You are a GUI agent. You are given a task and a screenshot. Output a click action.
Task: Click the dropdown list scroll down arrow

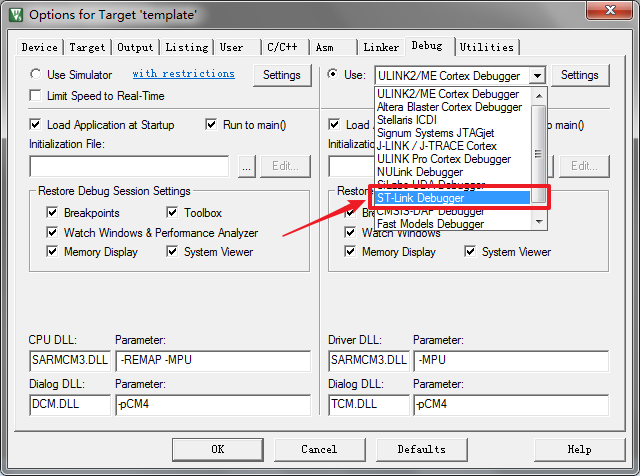539,222
